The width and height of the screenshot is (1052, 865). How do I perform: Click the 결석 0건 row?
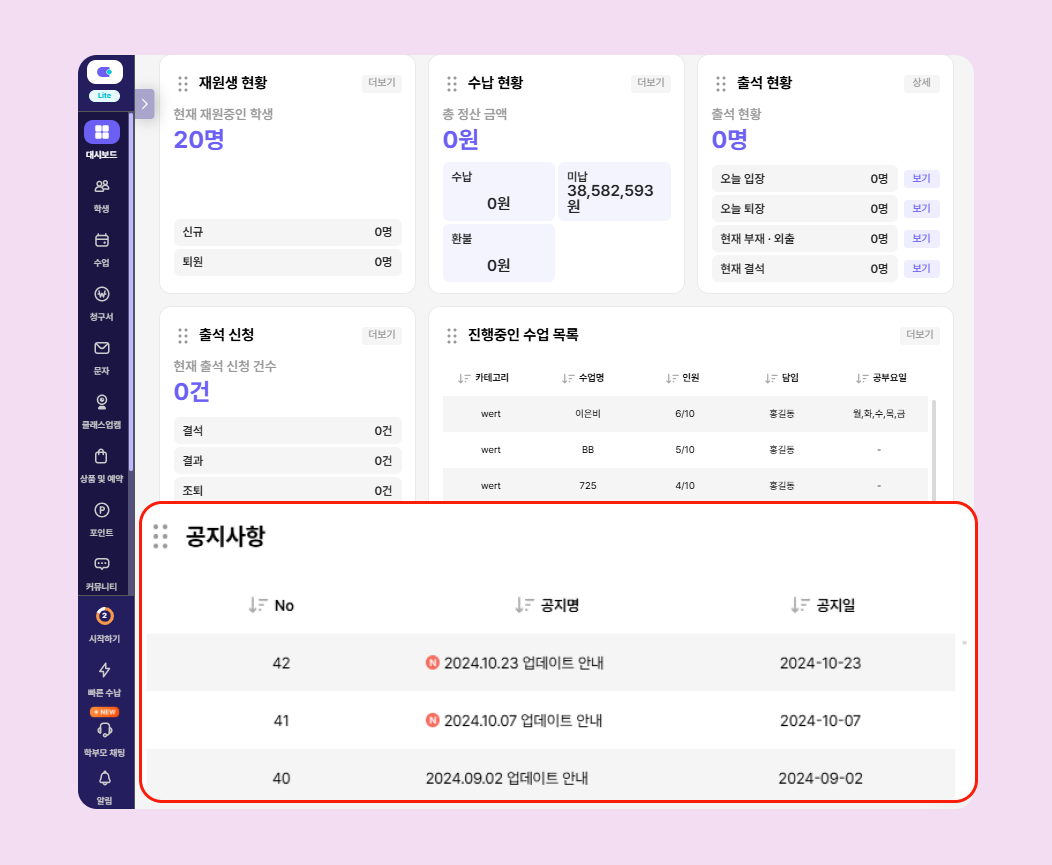288,431
